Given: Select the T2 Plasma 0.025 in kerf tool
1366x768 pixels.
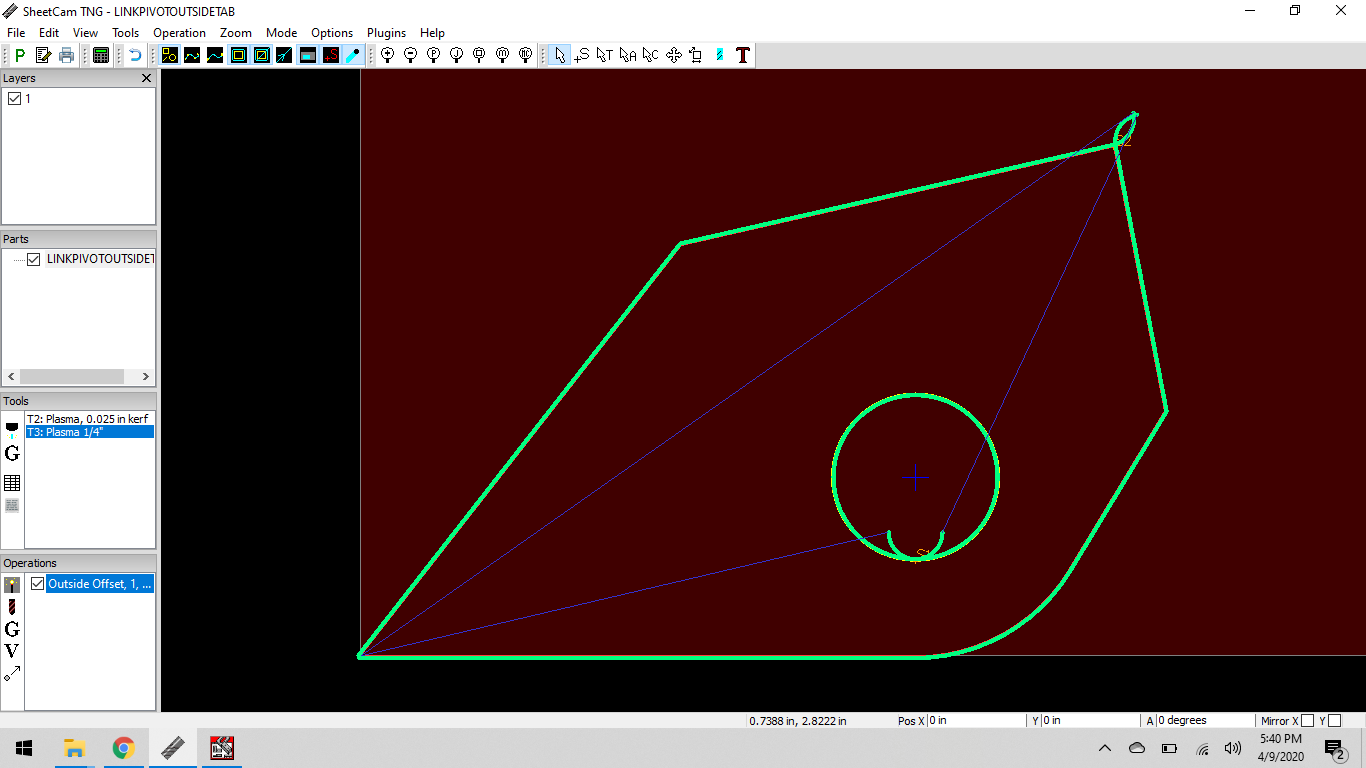Looking at the screenshot, I should pos(90,419).
